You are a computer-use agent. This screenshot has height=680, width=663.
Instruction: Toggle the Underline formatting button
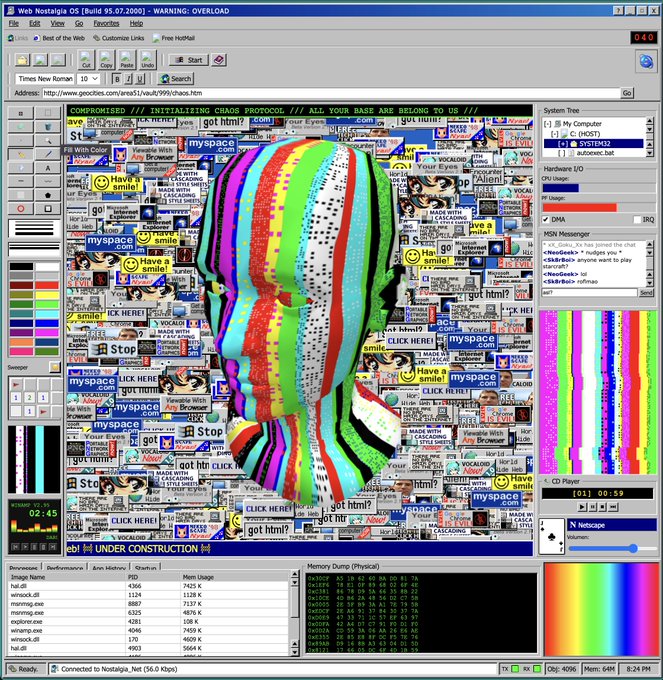140,79
